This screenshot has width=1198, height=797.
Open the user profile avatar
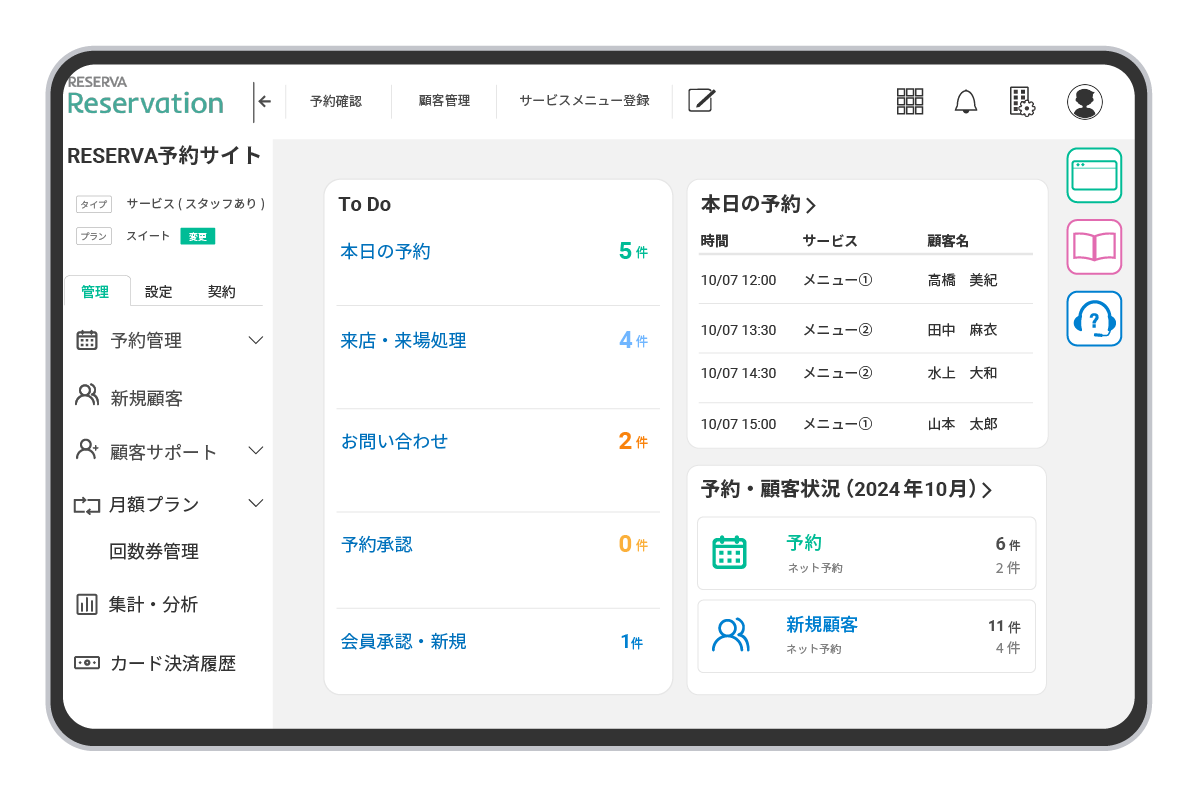[1084, 101]
